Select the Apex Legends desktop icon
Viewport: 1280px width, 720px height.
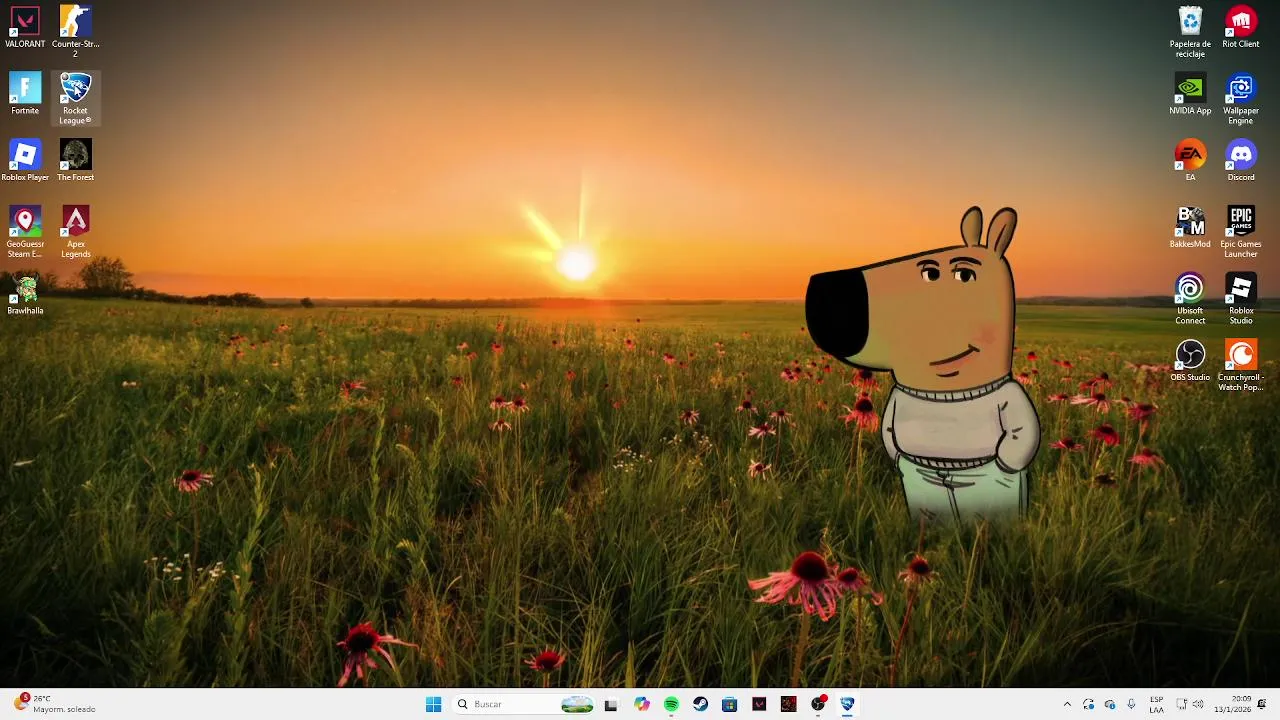coord(75,232)
